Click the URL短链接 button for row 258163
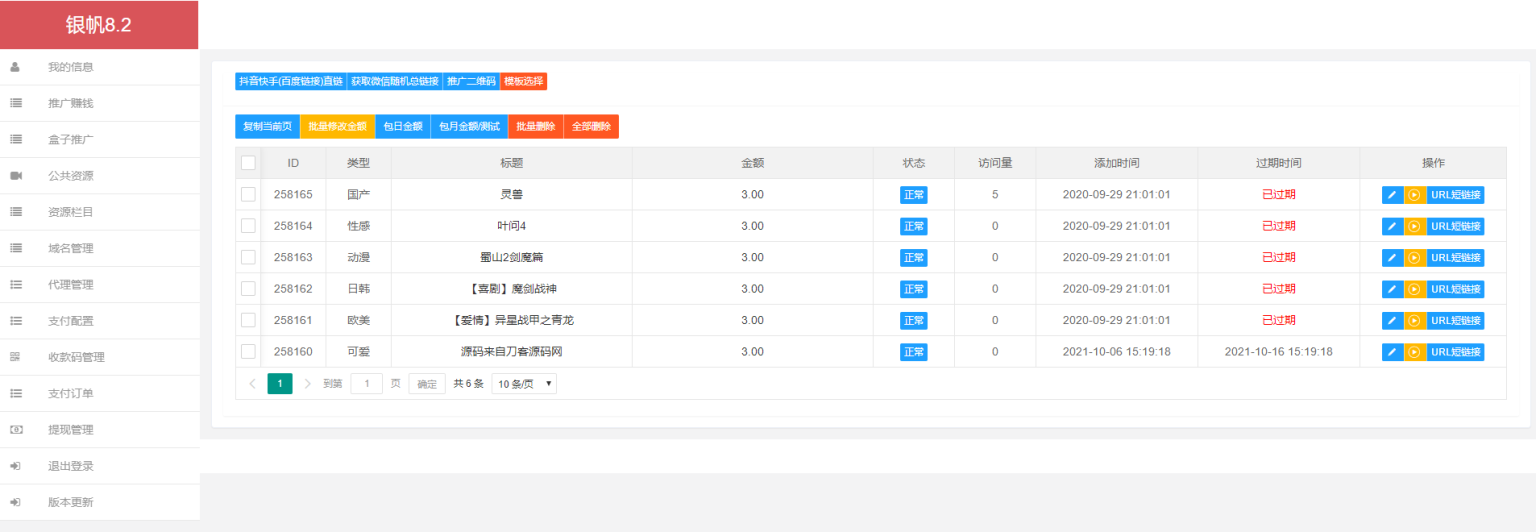 point(1455,258)
